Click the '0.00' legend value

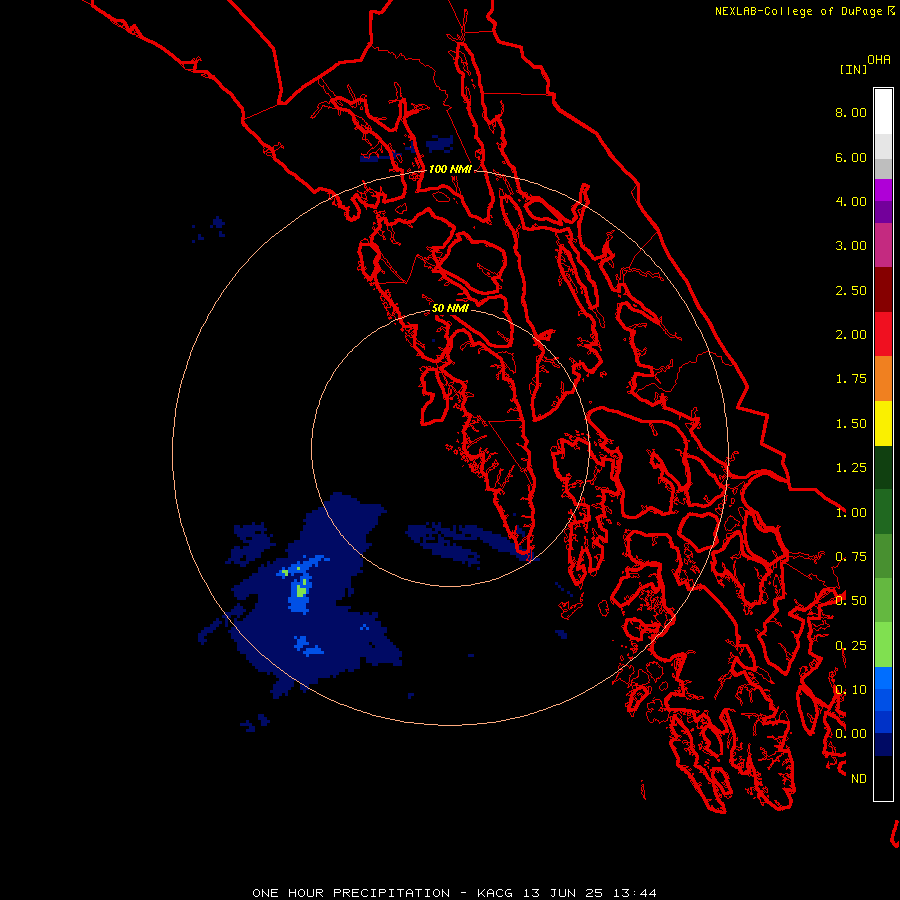click(851, 734)
